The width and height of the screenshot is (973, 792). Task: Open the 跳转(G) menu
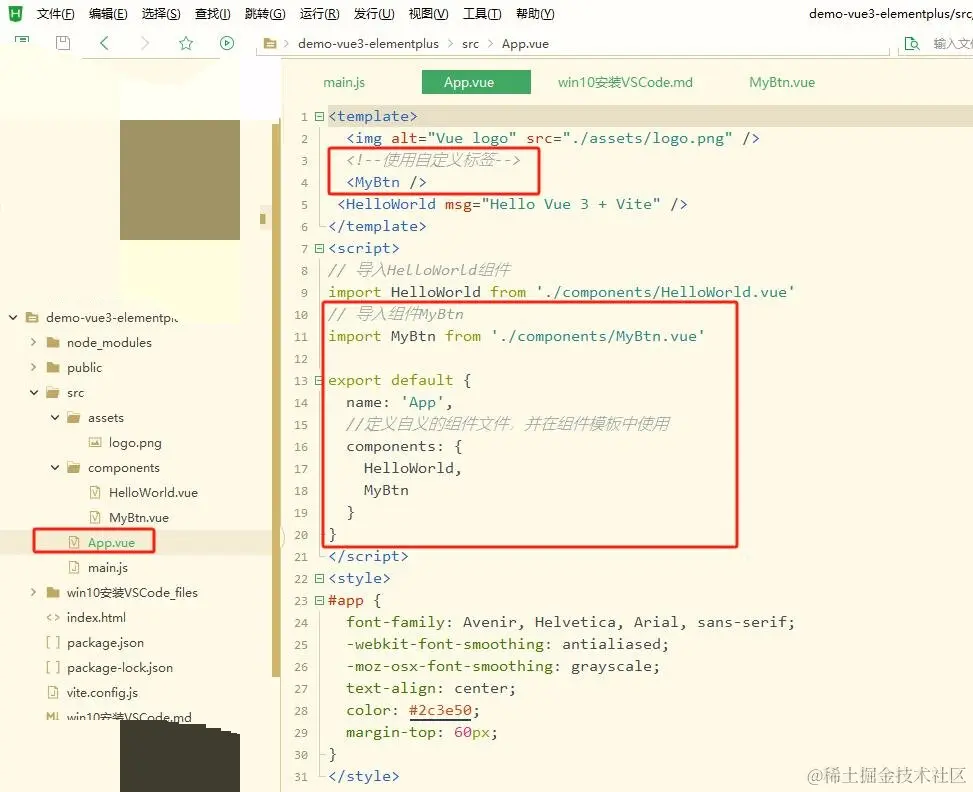click(x=265, y=14)
